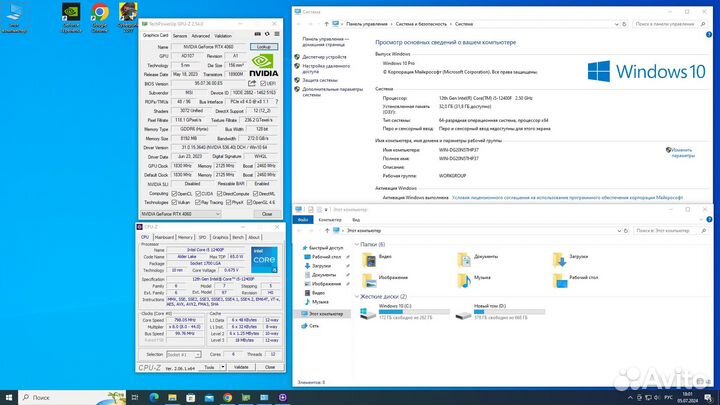Image resolution: width=720 pixels, height=405 pixels.
Task: Open Google Chrome desktop shortcut
Action: (100, 17)
